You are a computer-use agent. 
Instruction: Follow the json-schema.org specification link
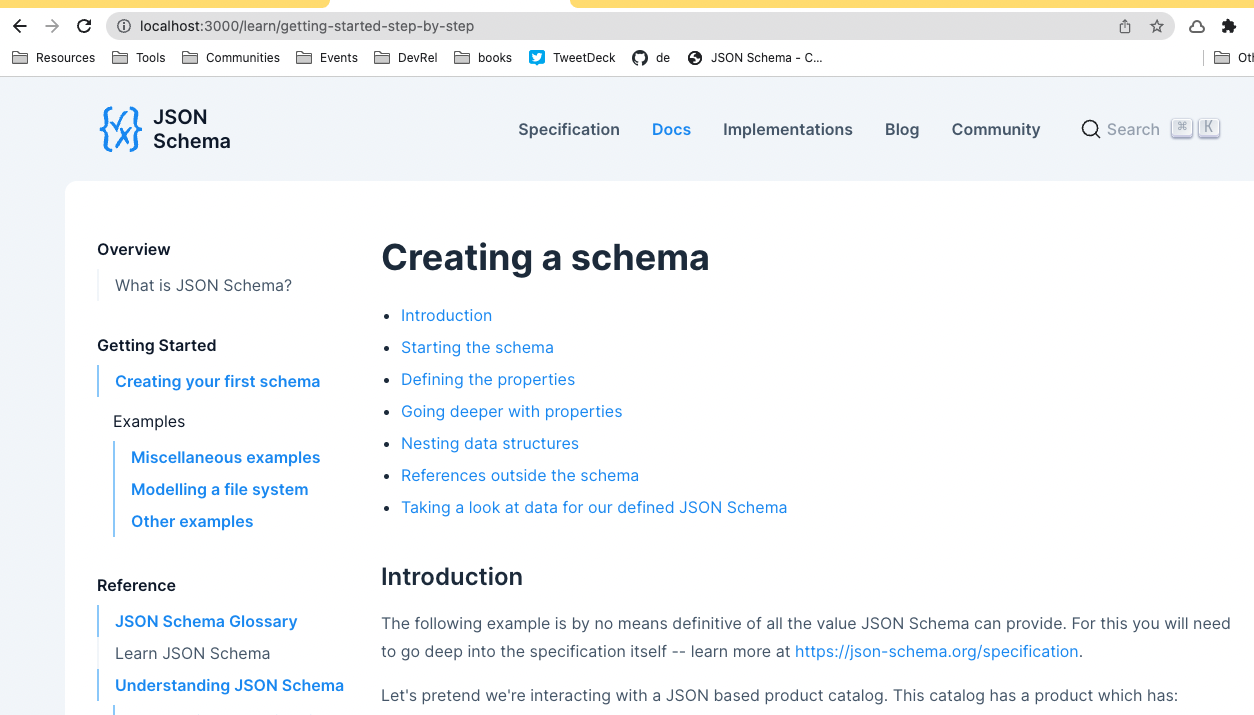pos(936,651)
